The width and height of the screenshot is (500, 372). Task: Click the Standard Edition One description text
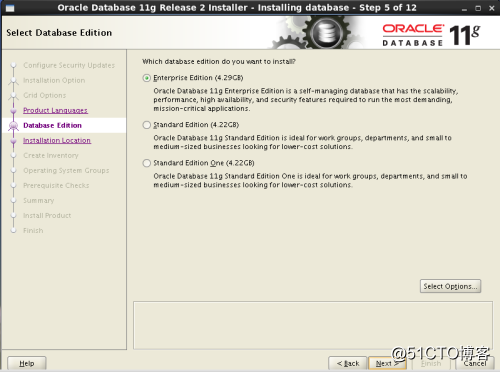point(310,180)
